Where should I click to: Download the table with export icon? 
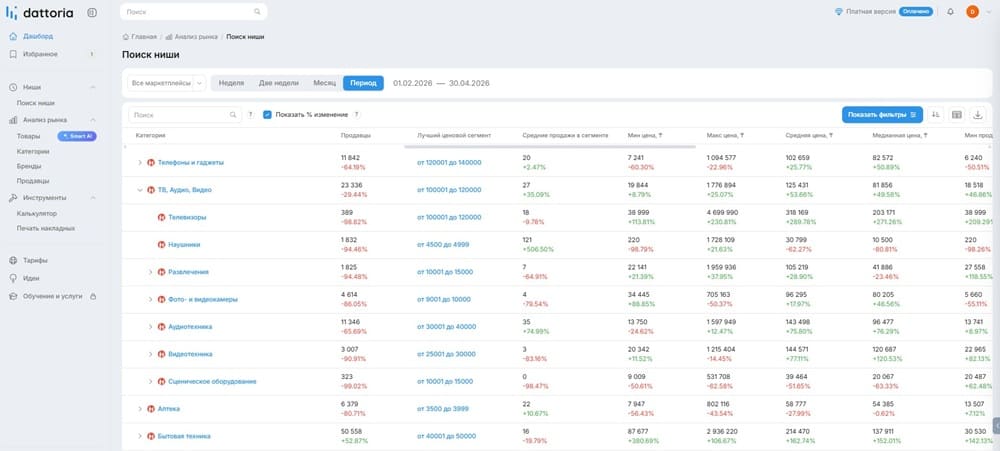pos(978,115)
